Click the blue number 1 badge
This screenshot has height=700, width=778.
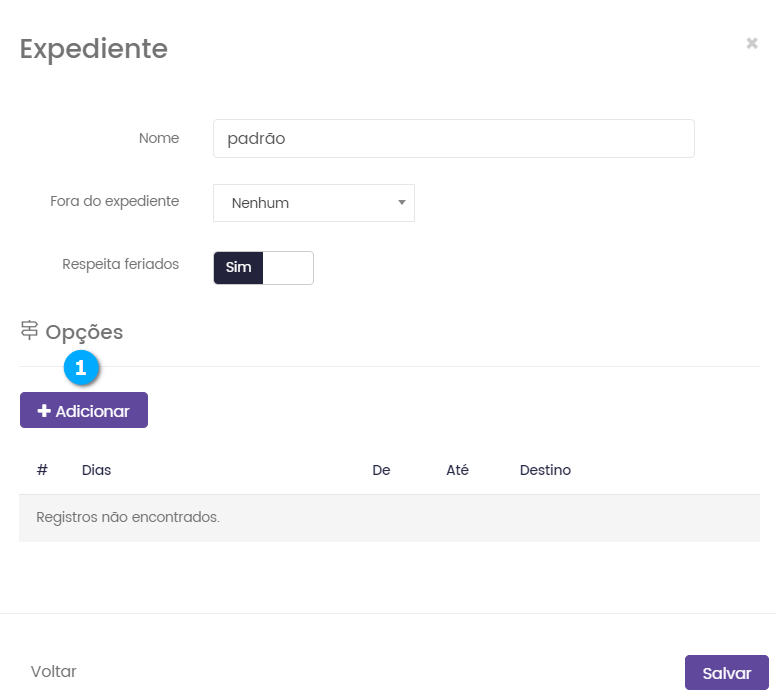pos(81,367)
